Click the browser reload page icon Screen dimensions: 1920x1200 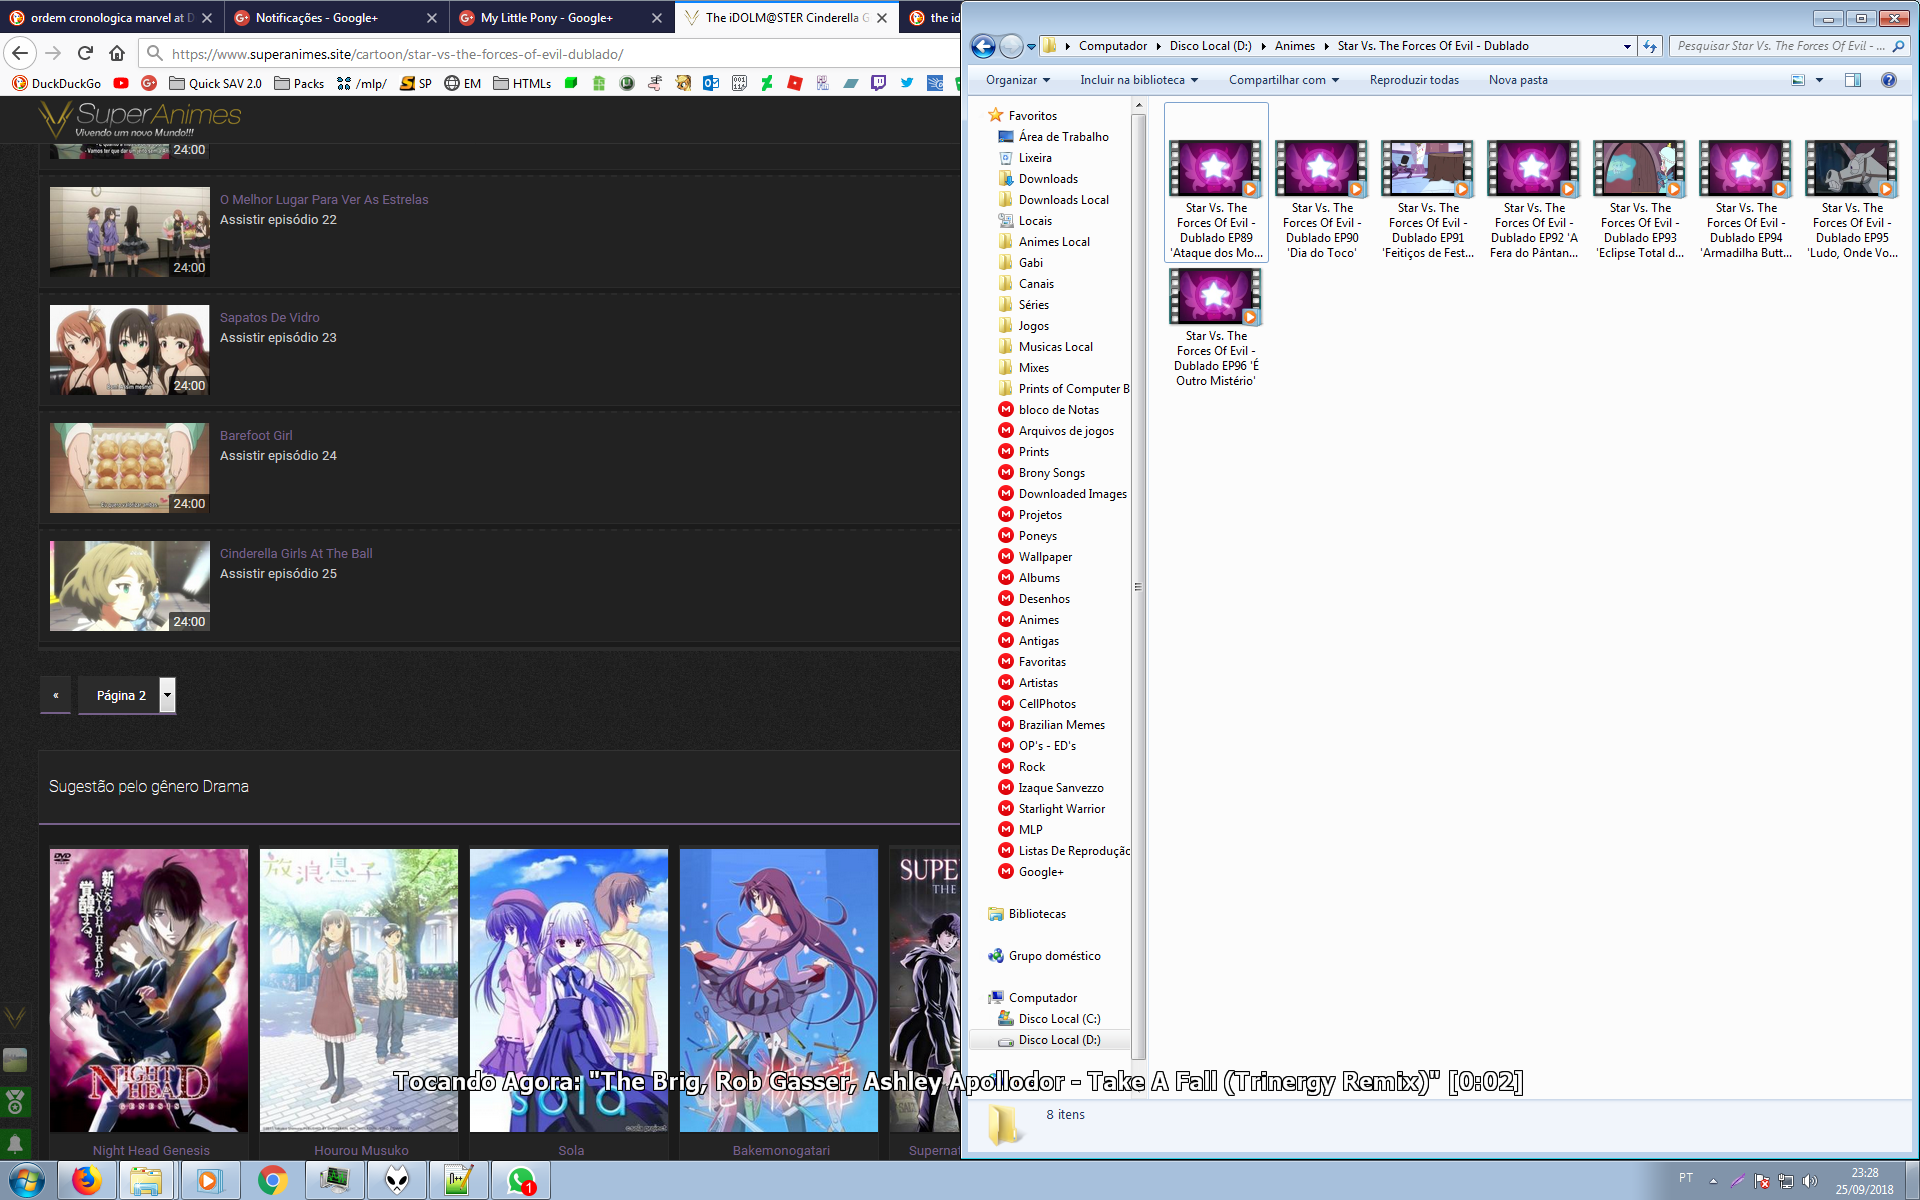pos(85,53)
